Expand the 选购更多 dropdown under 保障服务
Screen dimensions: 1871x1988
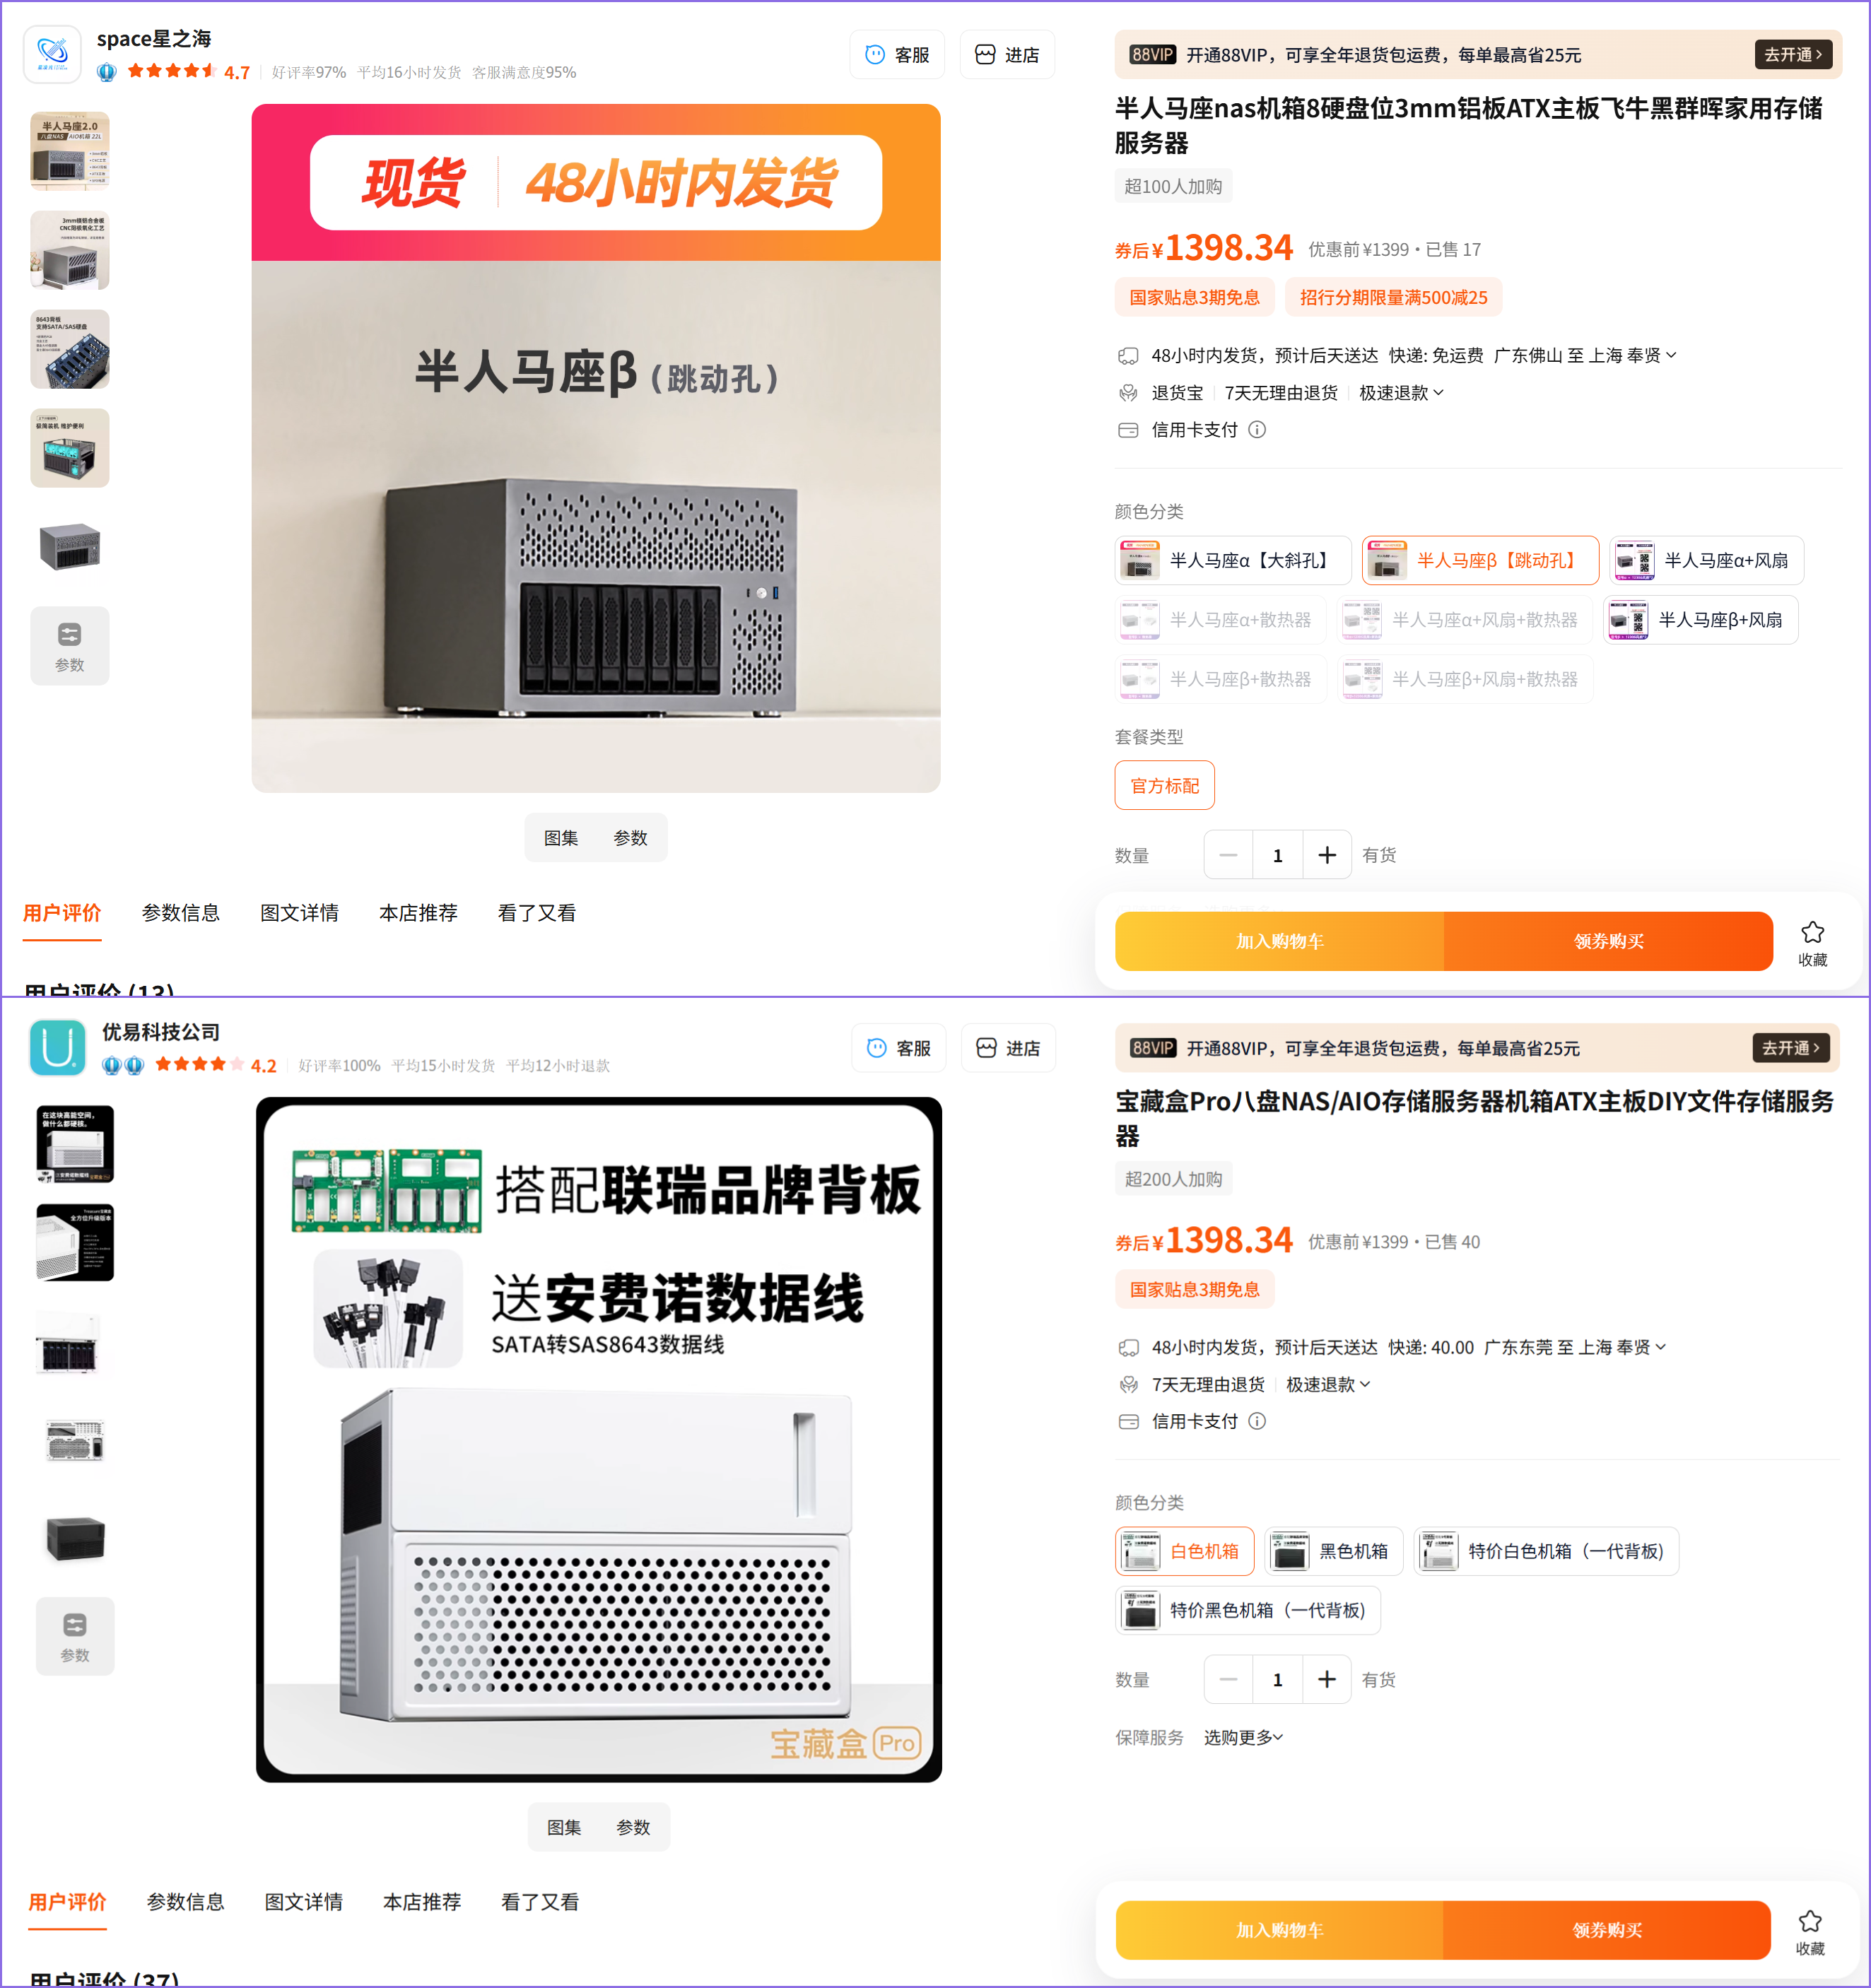point(1243,1737)
